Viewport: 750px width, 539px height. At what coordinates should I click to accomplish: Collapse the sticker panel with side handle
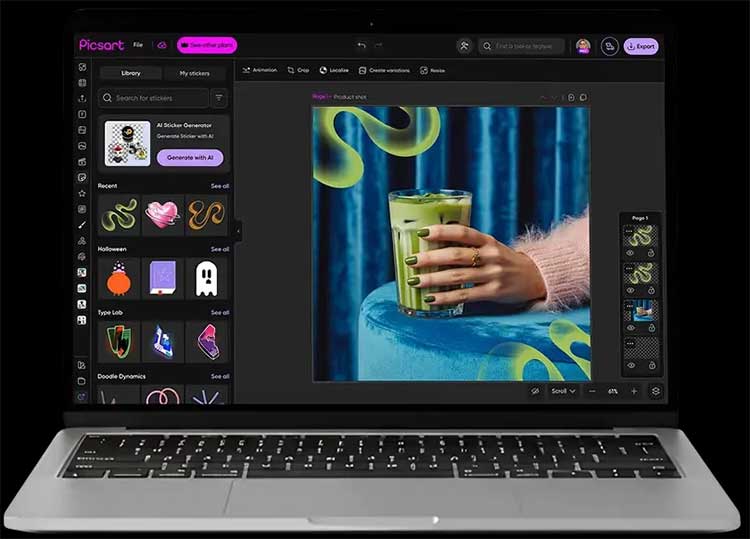click(238, 231)
